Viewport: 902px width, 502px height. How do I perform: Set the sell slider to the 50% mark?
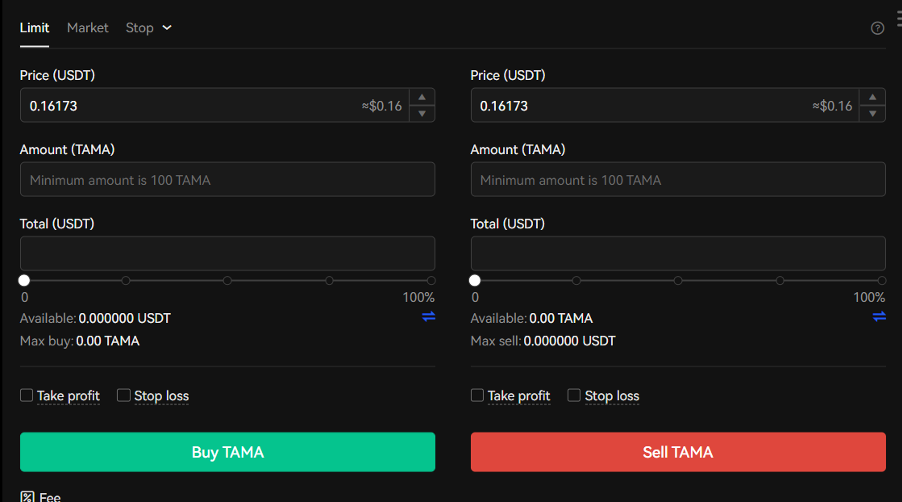(678, 281)
